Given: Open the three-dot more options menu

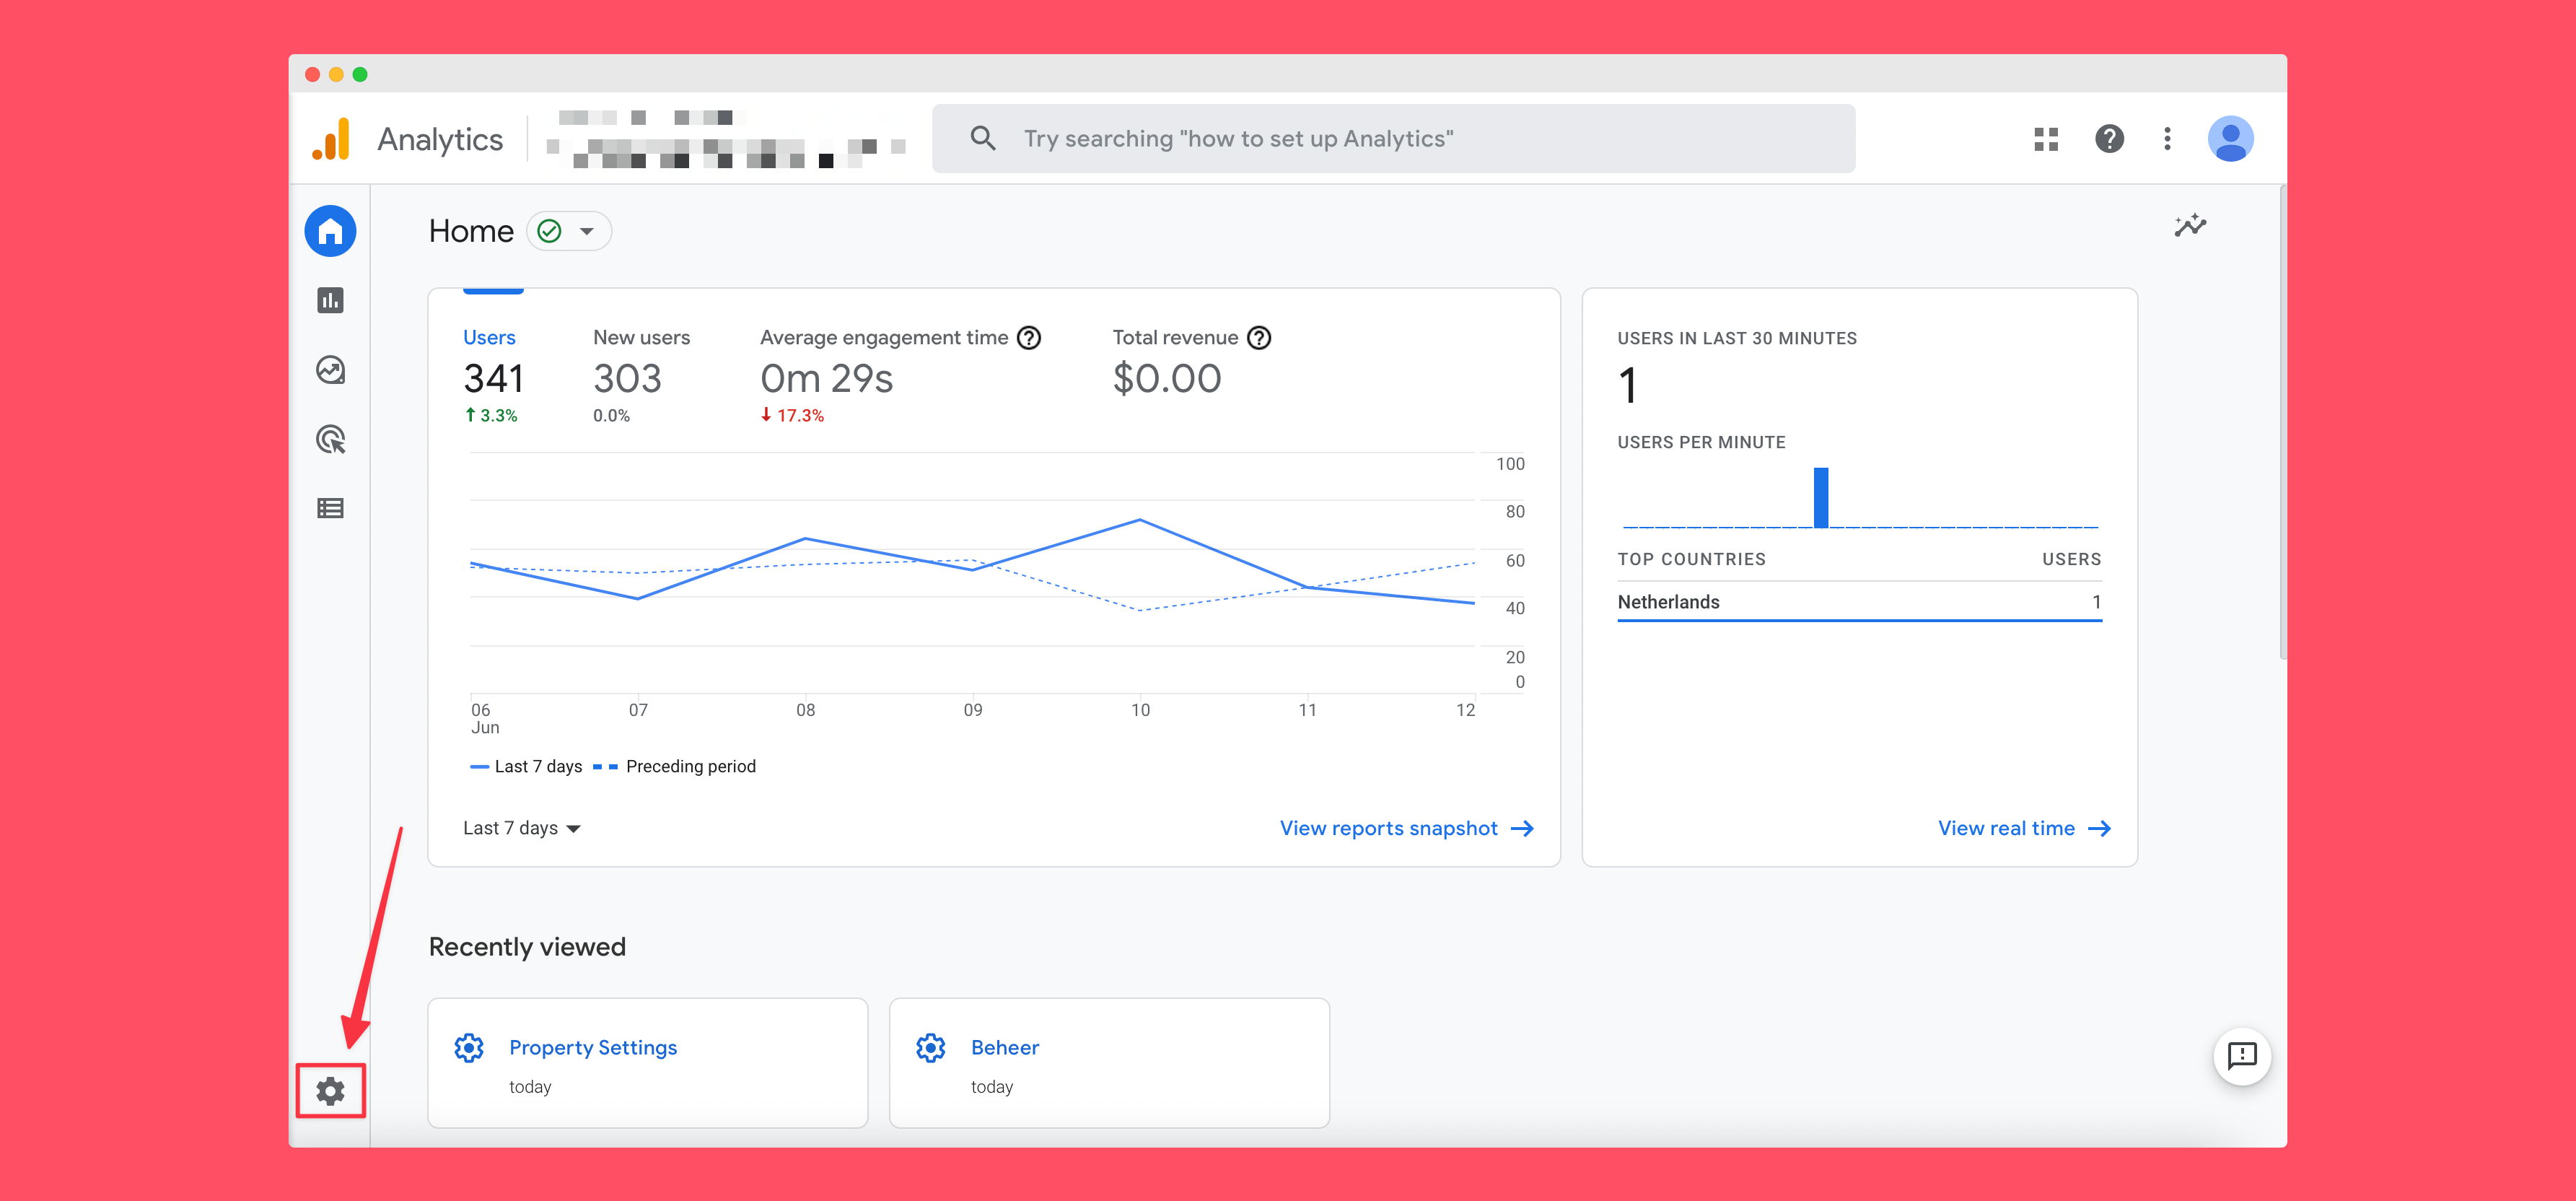Looking at the screenshot, I should [2167, 139].
